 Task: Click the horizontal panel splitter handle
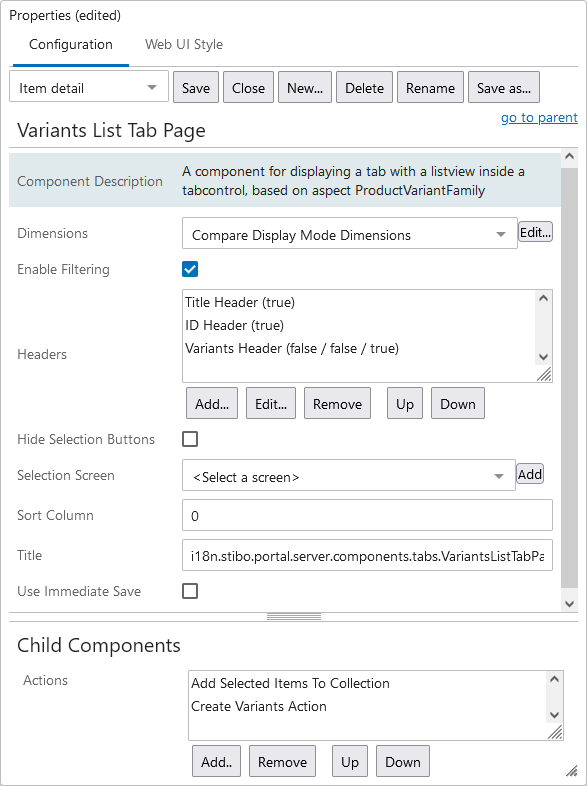tap(294, 617)
